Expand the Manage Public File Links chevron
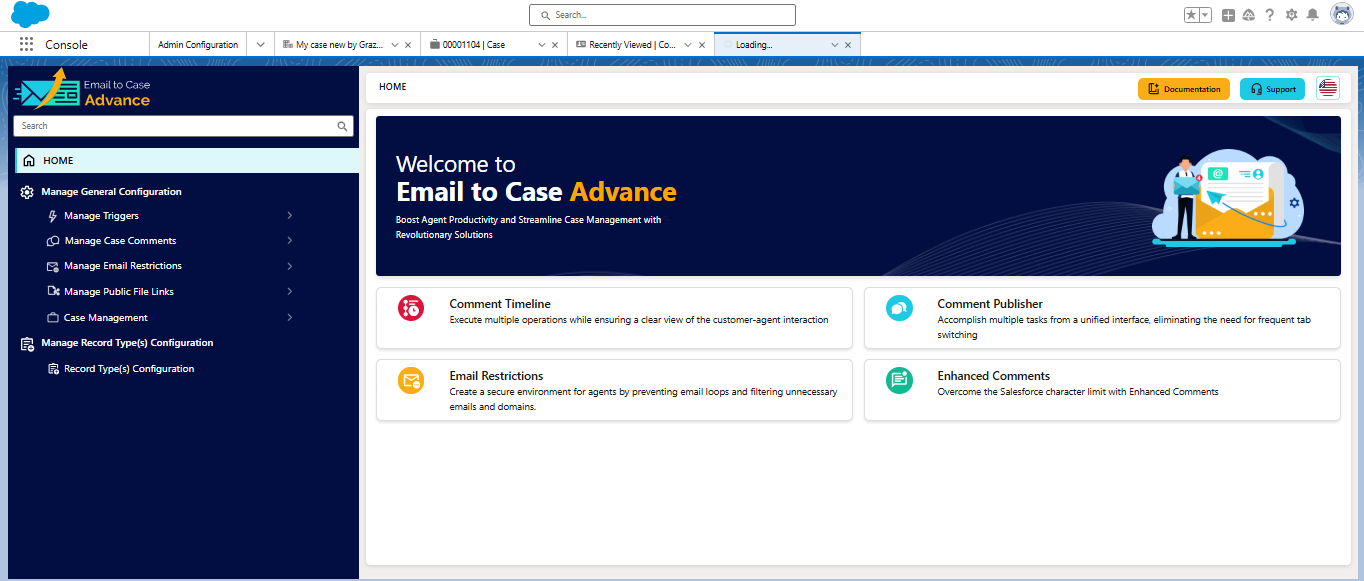This screenshot has width=1364, height=581. click(x=289, y=292)
